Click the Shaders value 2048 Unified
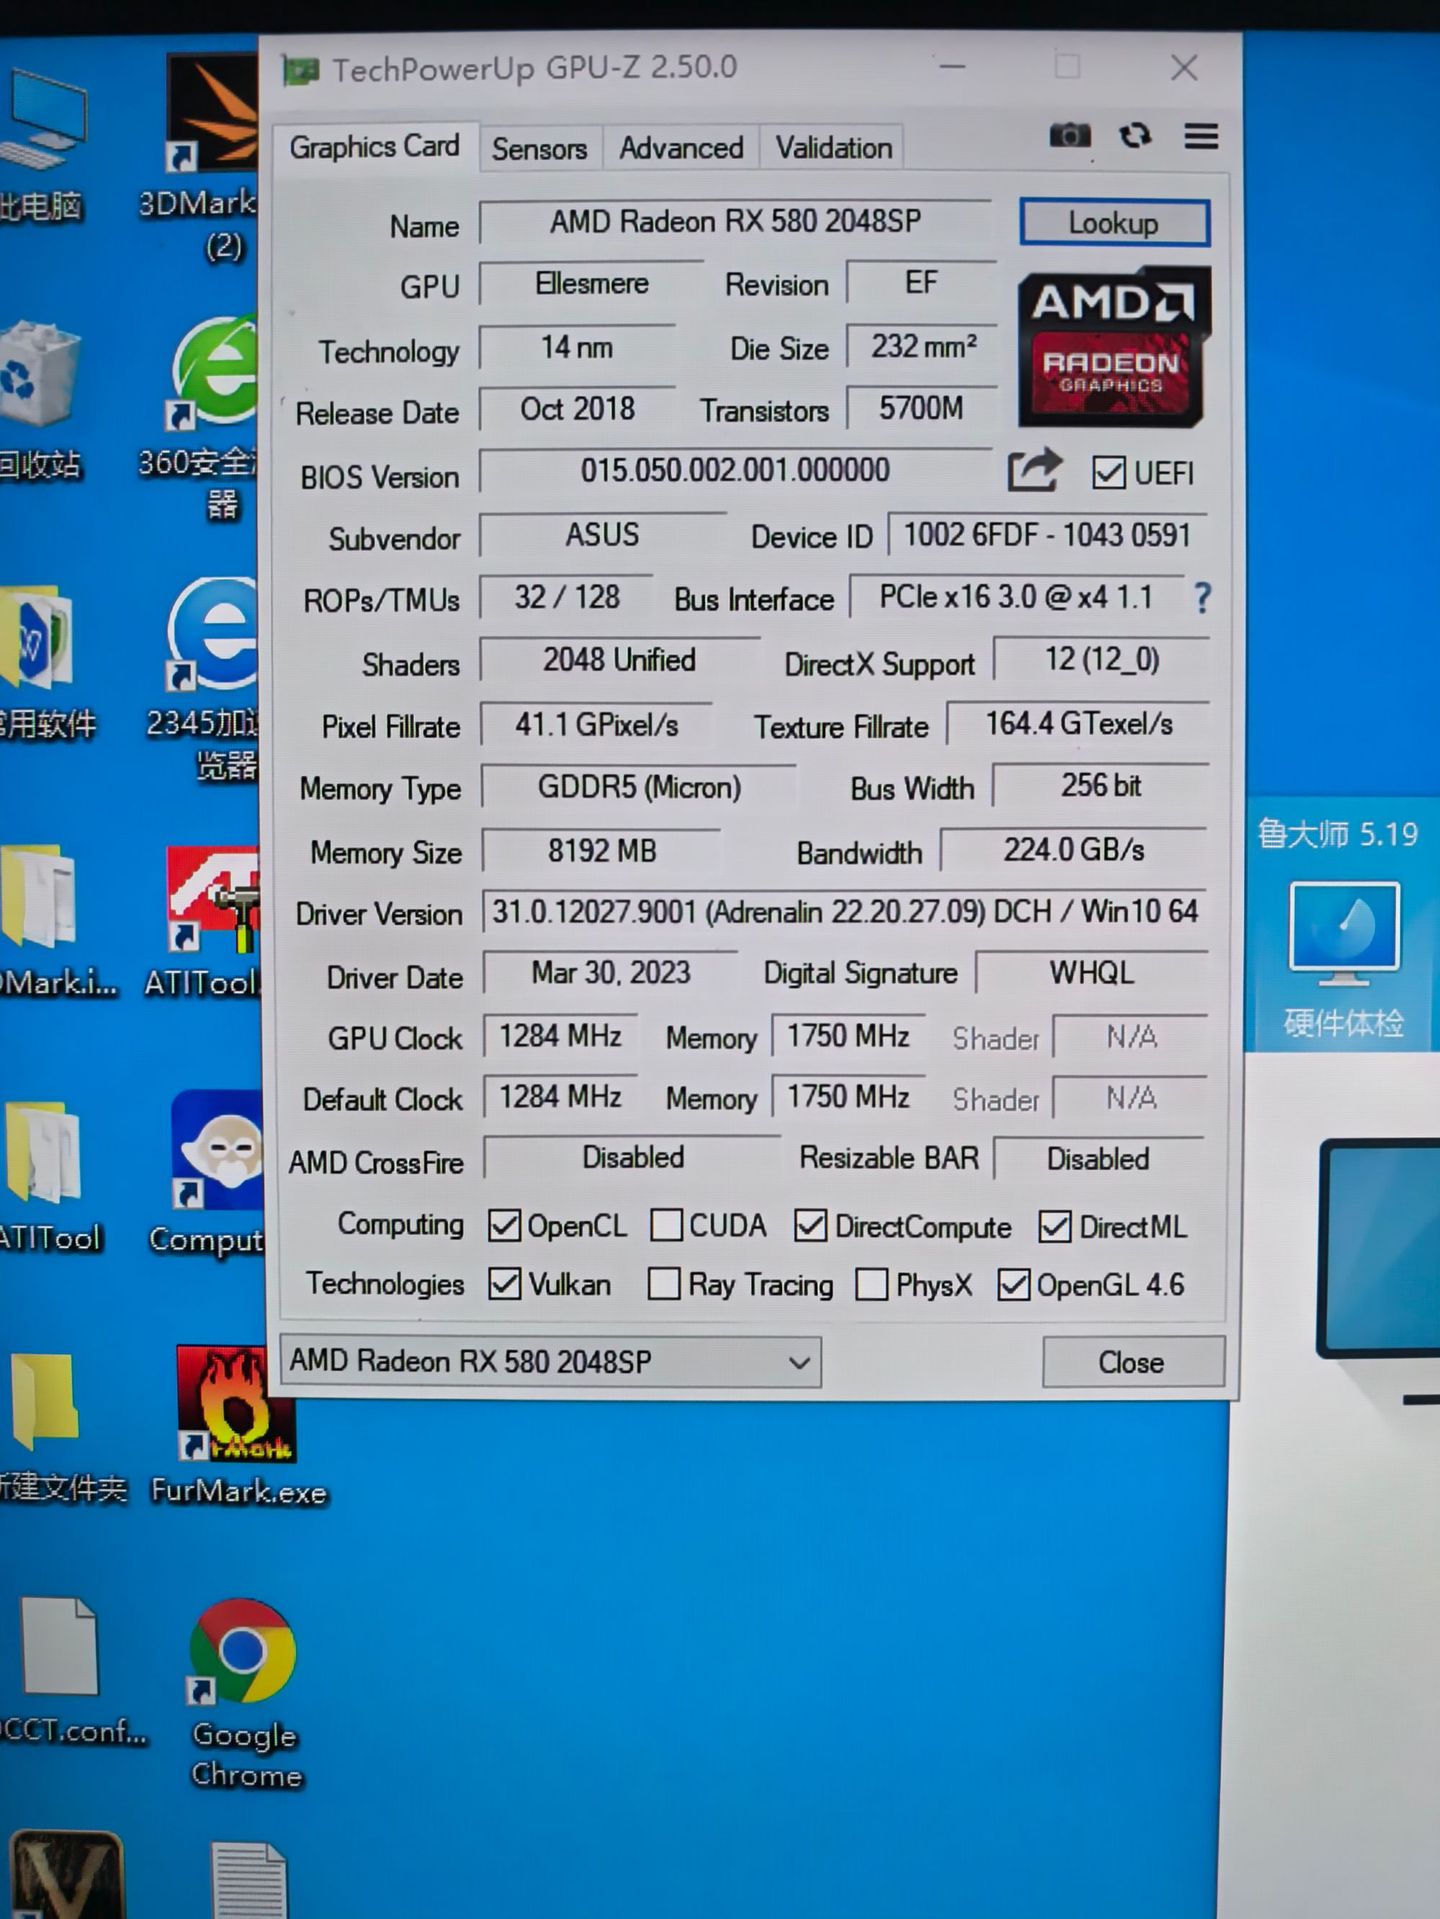 pos(619,660)
